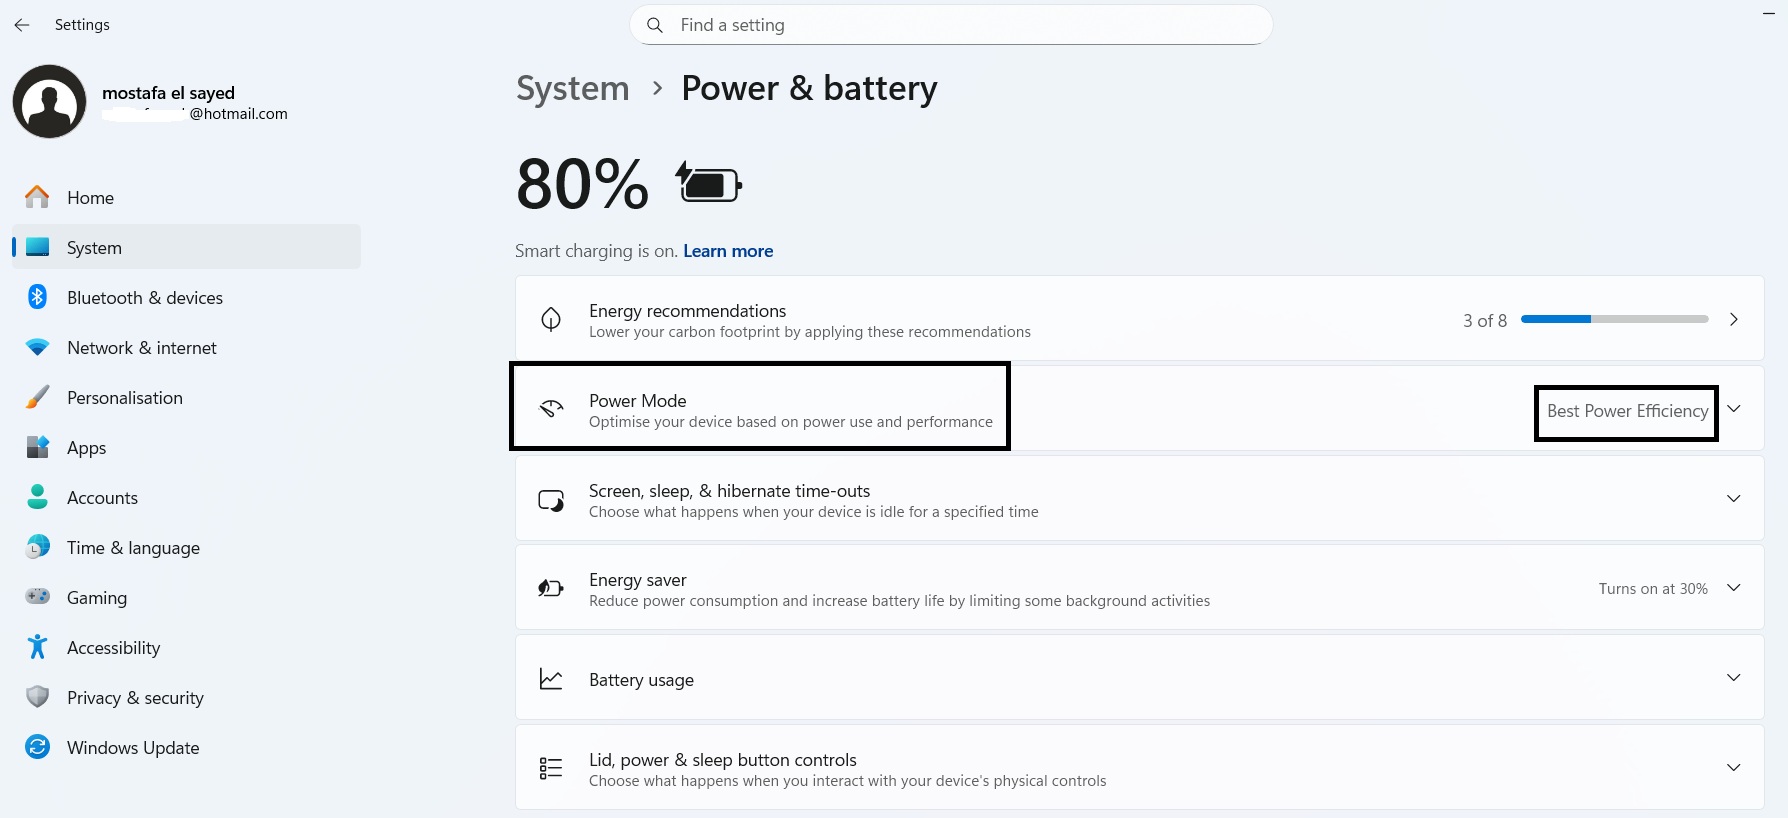1788x818 pixels.
Task: Expand the Energy saver section
Action: pyautogui.click(x=1733, y=588)
